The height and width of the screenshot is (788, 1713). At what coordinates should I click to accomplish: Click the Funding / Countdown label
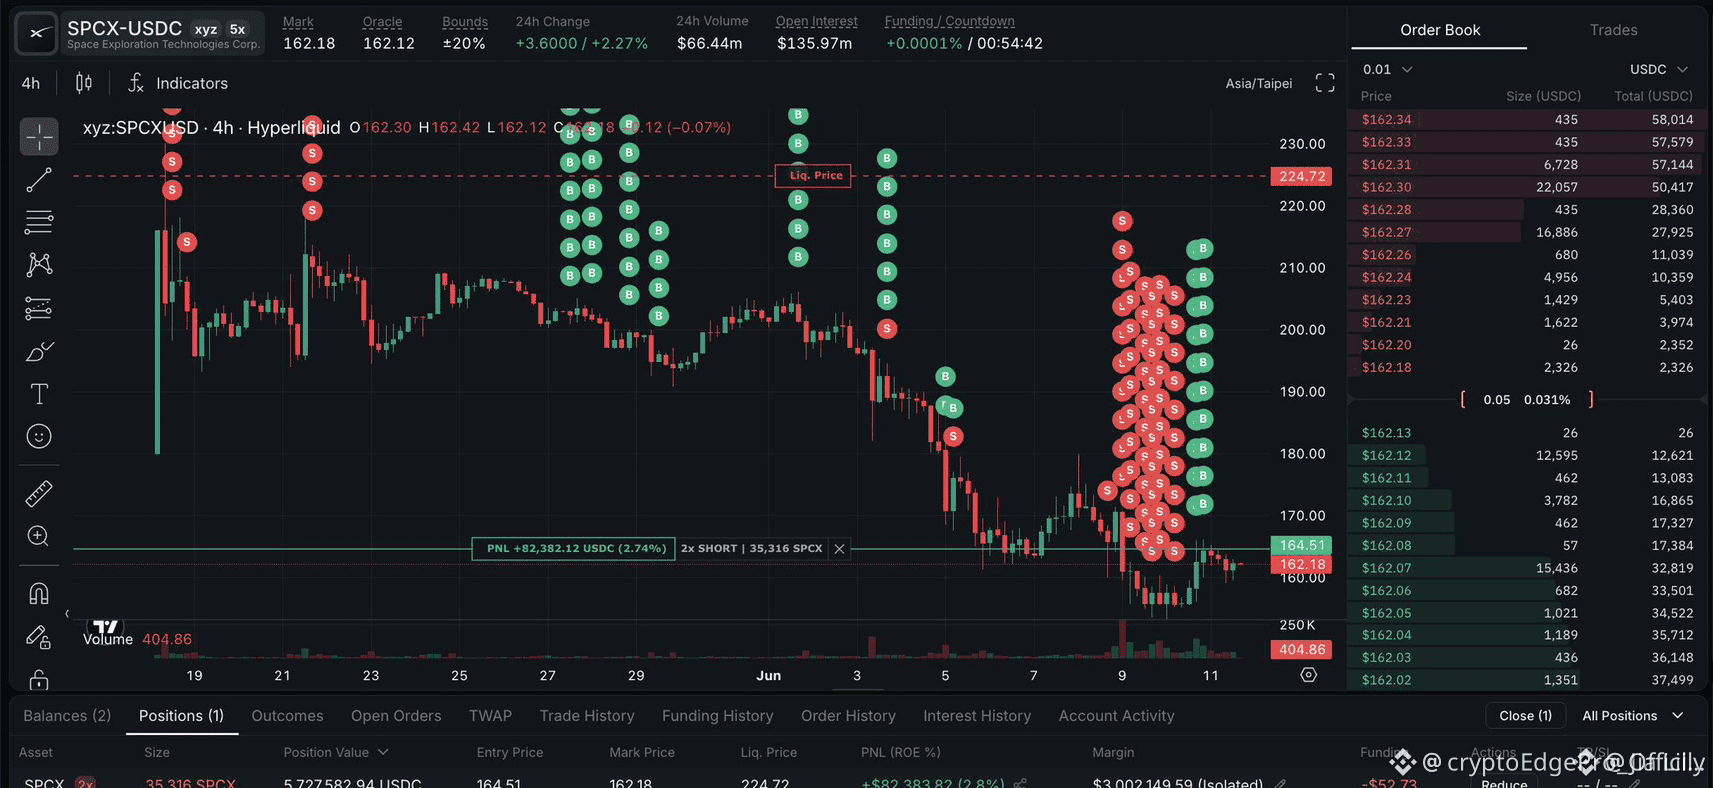[x=949, y=21]
